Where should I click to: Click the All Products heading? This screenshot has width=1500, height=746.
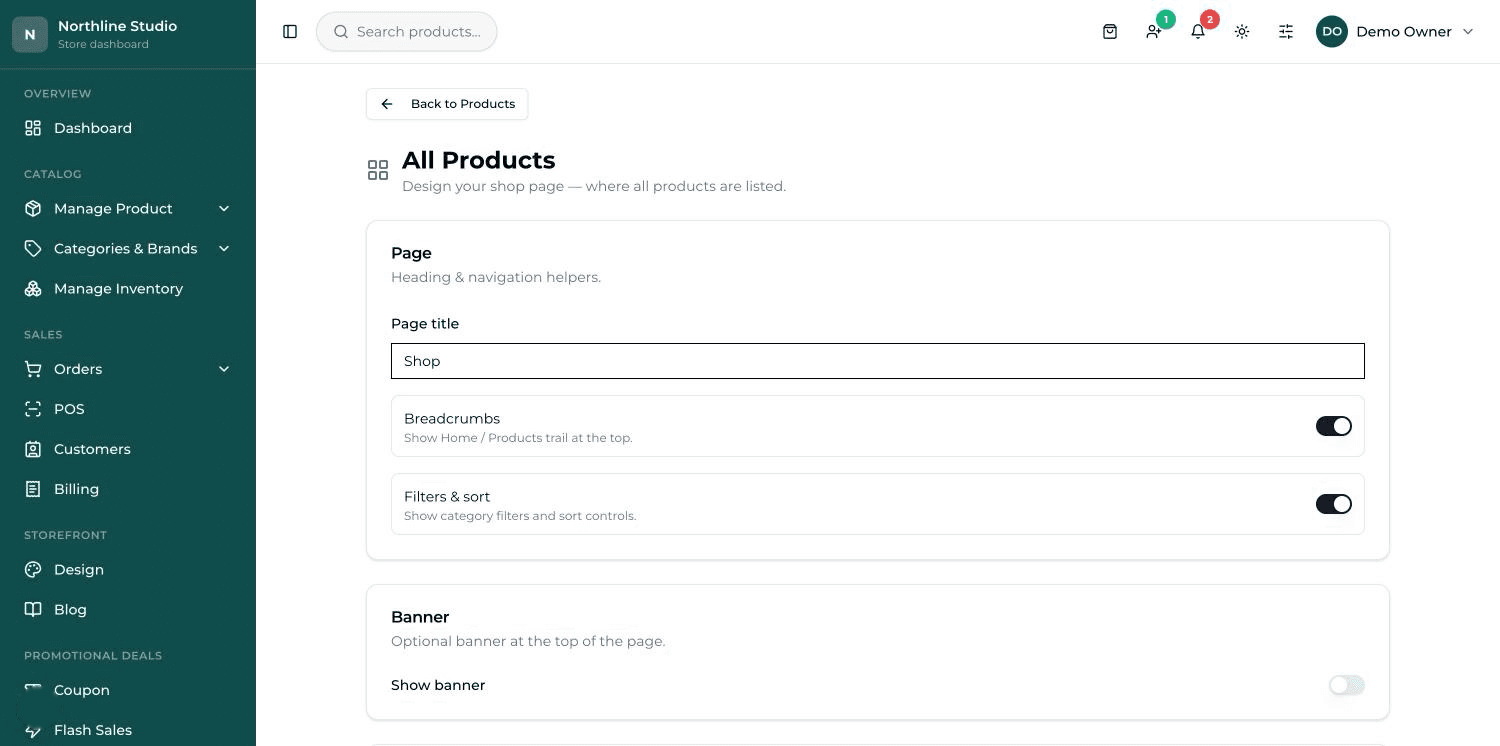coord(478,160)
